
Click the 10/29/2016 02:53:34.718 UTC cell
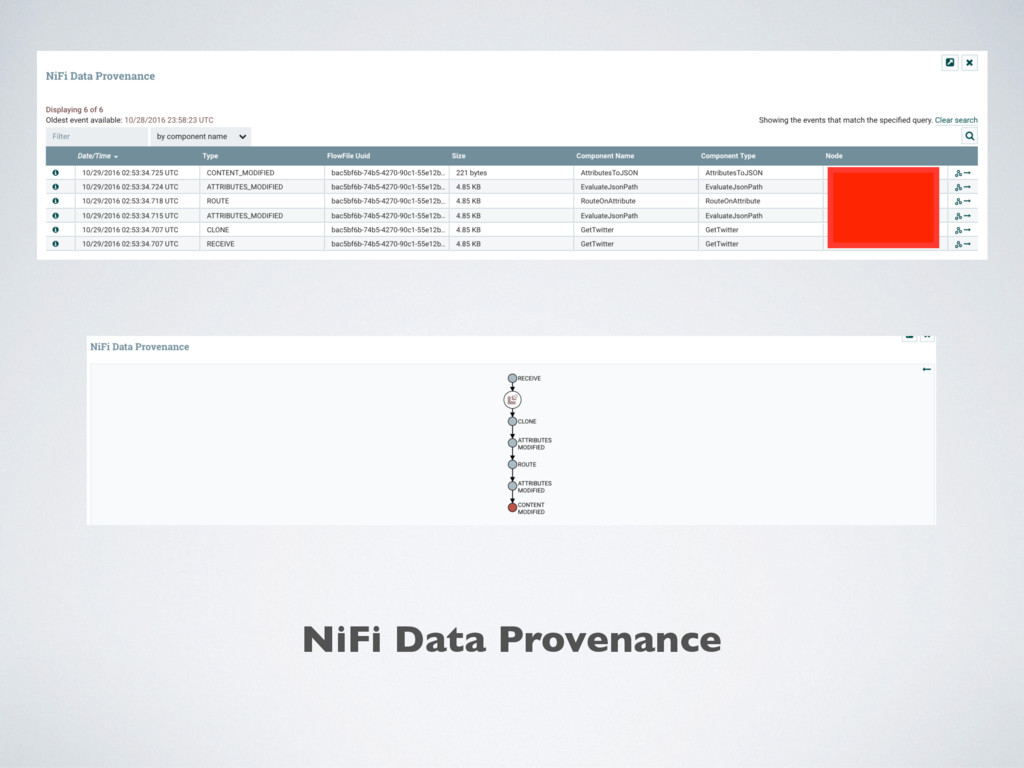(x=130, y=201)
